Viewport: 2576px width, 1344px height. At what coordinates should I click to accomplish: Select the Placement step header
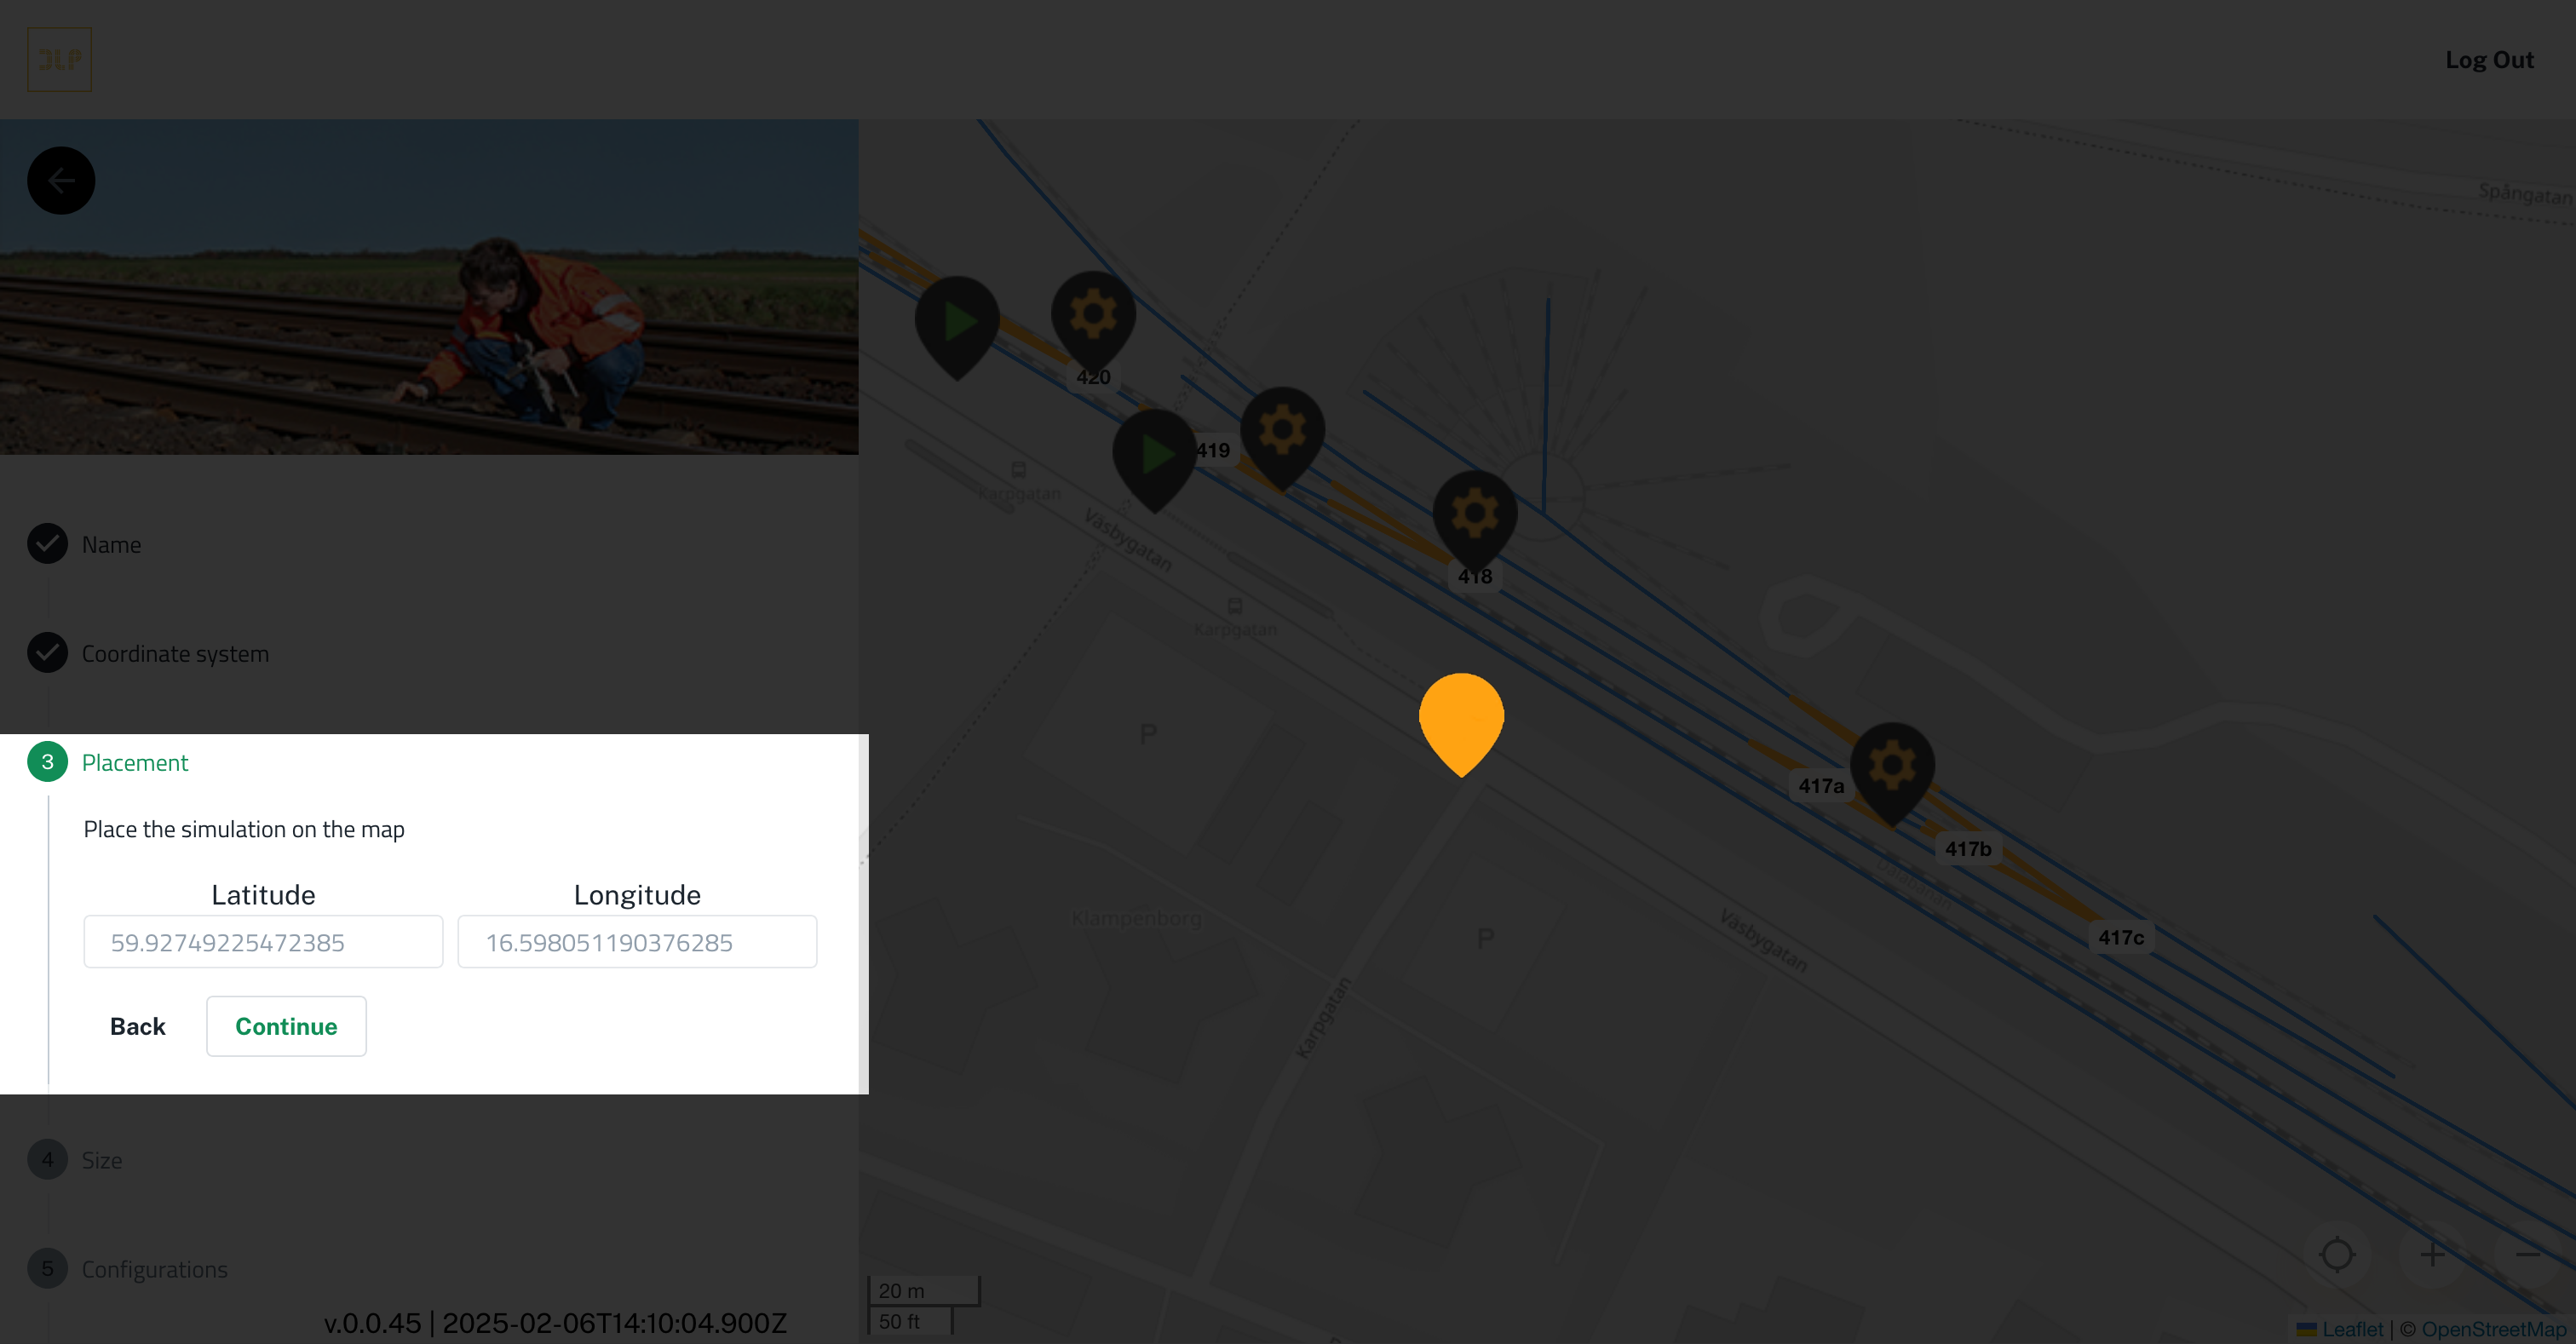pos(135,762)
